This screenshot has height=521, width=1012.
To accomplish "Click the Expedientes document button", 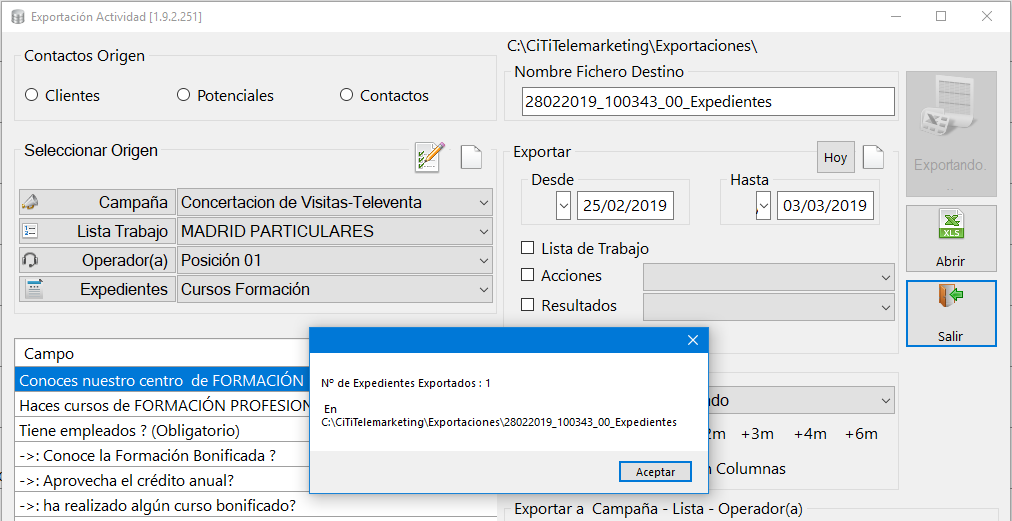I will pyautogui.click(x=97, y=289).
